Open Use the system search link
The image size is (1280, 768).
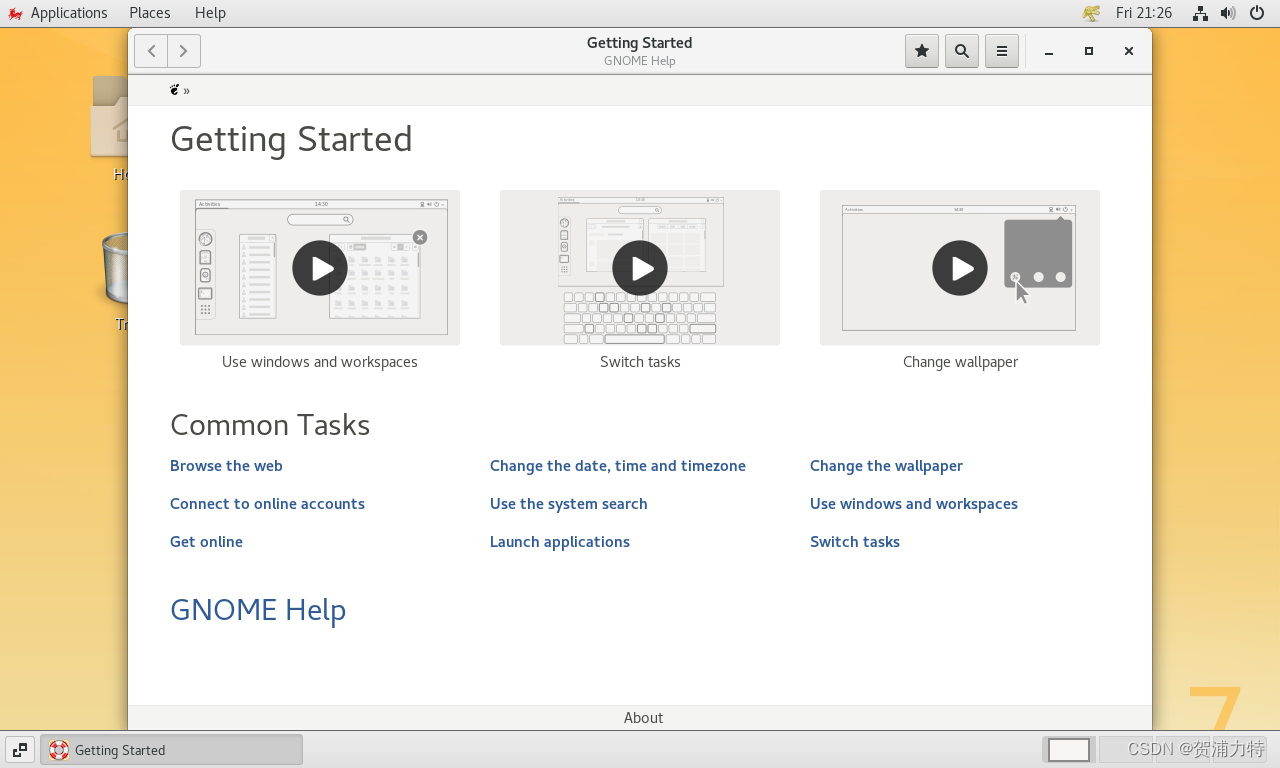(569, 504)
